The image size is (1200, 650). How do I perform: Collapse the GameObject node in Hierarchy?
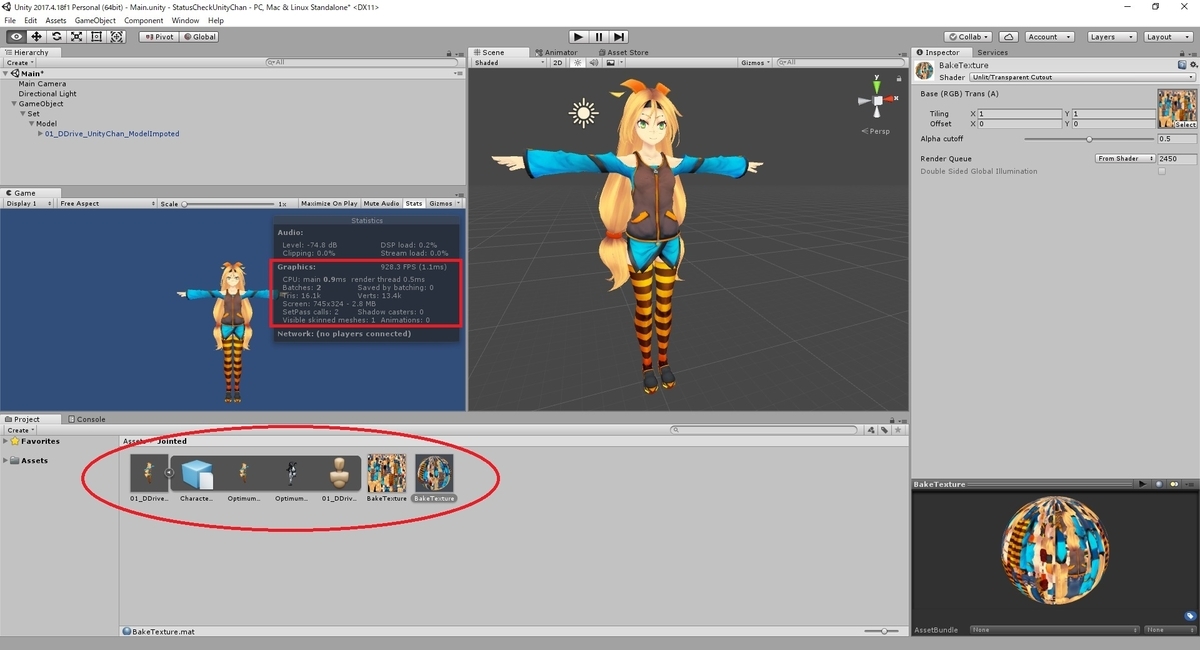[14, 103]
